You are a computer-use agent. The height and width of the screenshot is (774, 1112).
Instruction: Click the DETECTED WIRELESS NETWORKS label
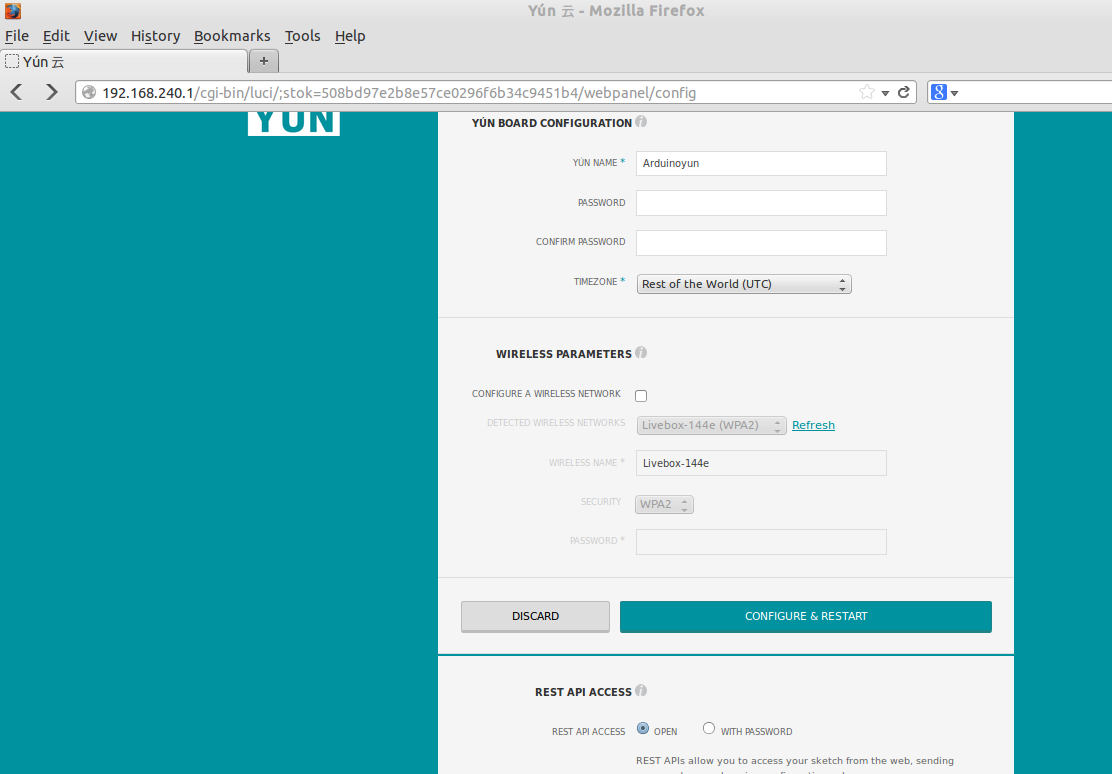point(556,423)
